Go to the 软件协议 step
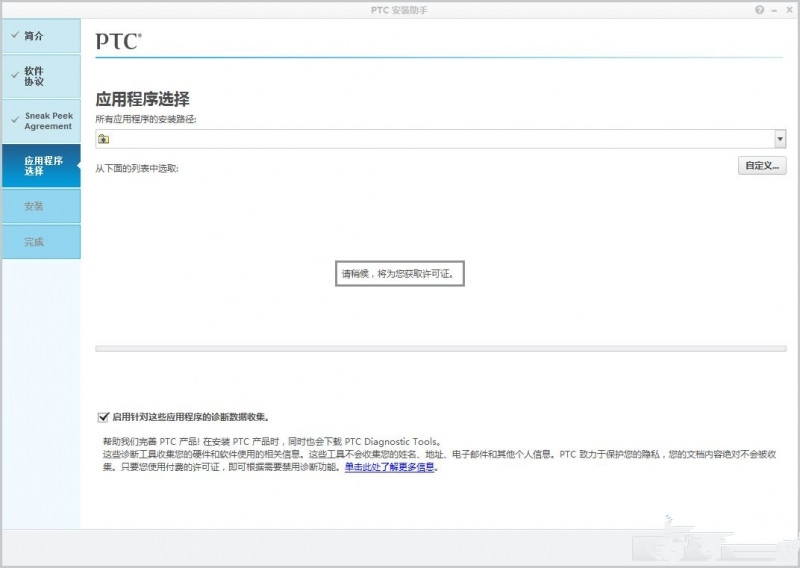This screenshot has width=800, height=568. (41, 76)
